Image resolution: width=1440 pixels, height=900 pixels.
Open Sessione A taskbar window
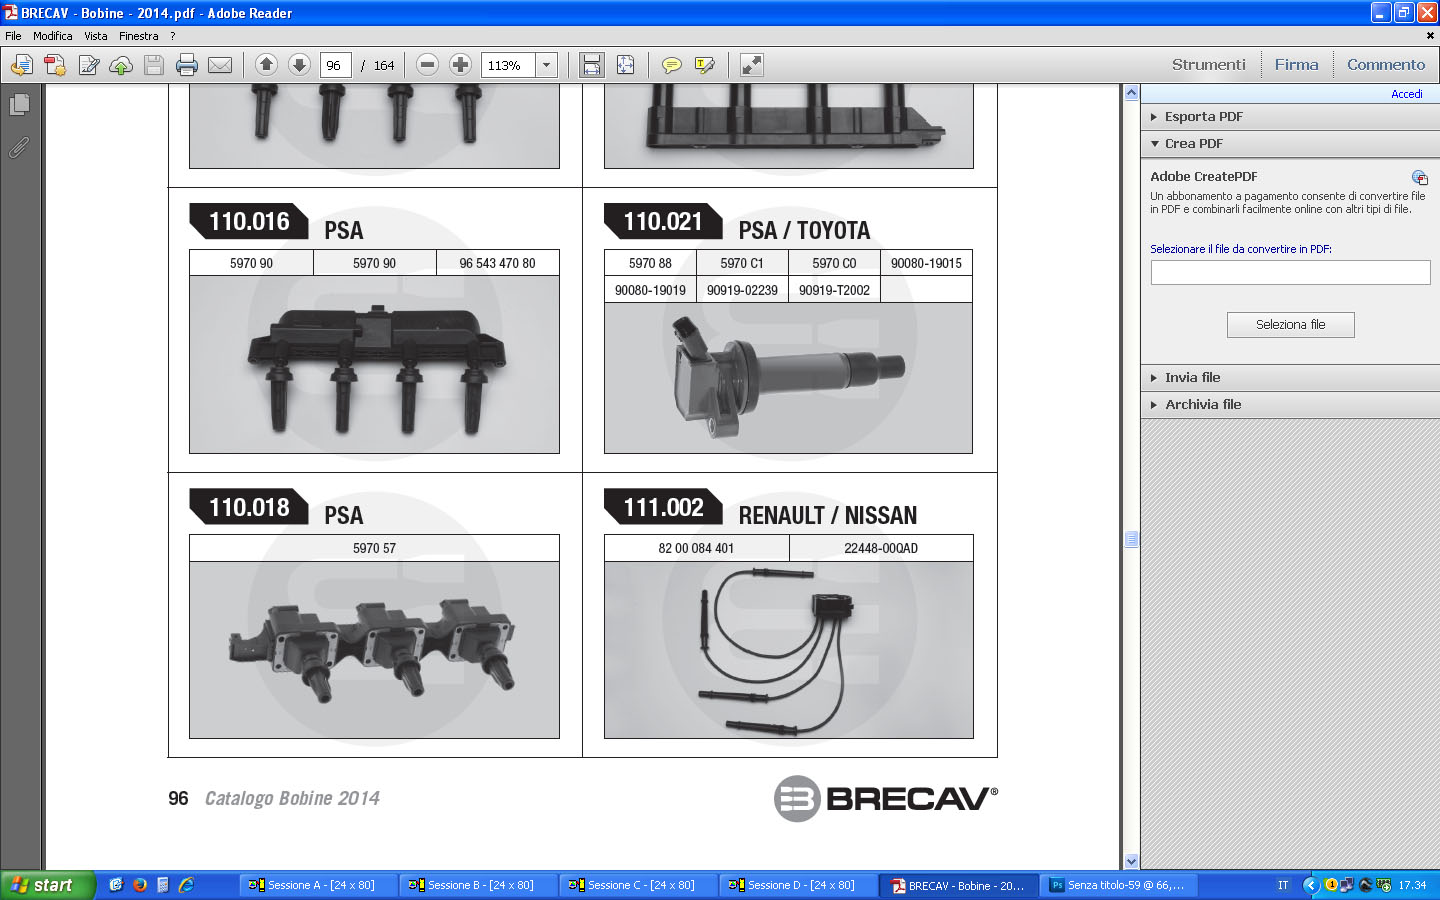(x=319, y=885)
